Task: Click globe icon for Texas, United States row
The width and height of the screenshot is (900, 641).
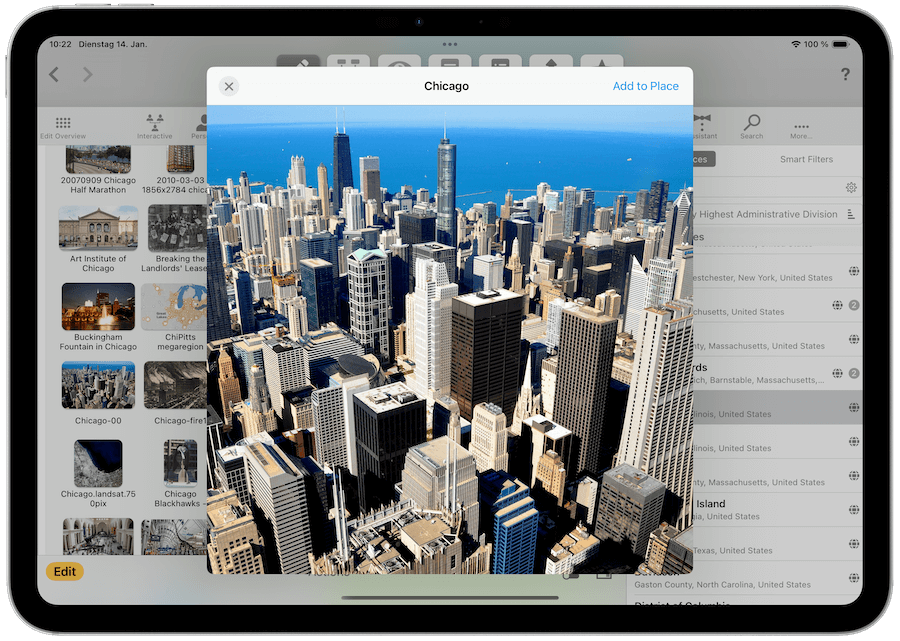Action: (854, 543)
